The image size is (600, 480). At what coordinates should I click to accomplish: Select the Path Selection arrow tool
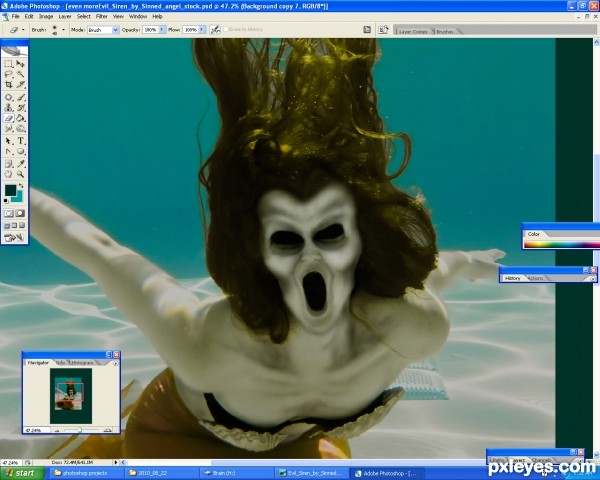(x=8, y=141)
